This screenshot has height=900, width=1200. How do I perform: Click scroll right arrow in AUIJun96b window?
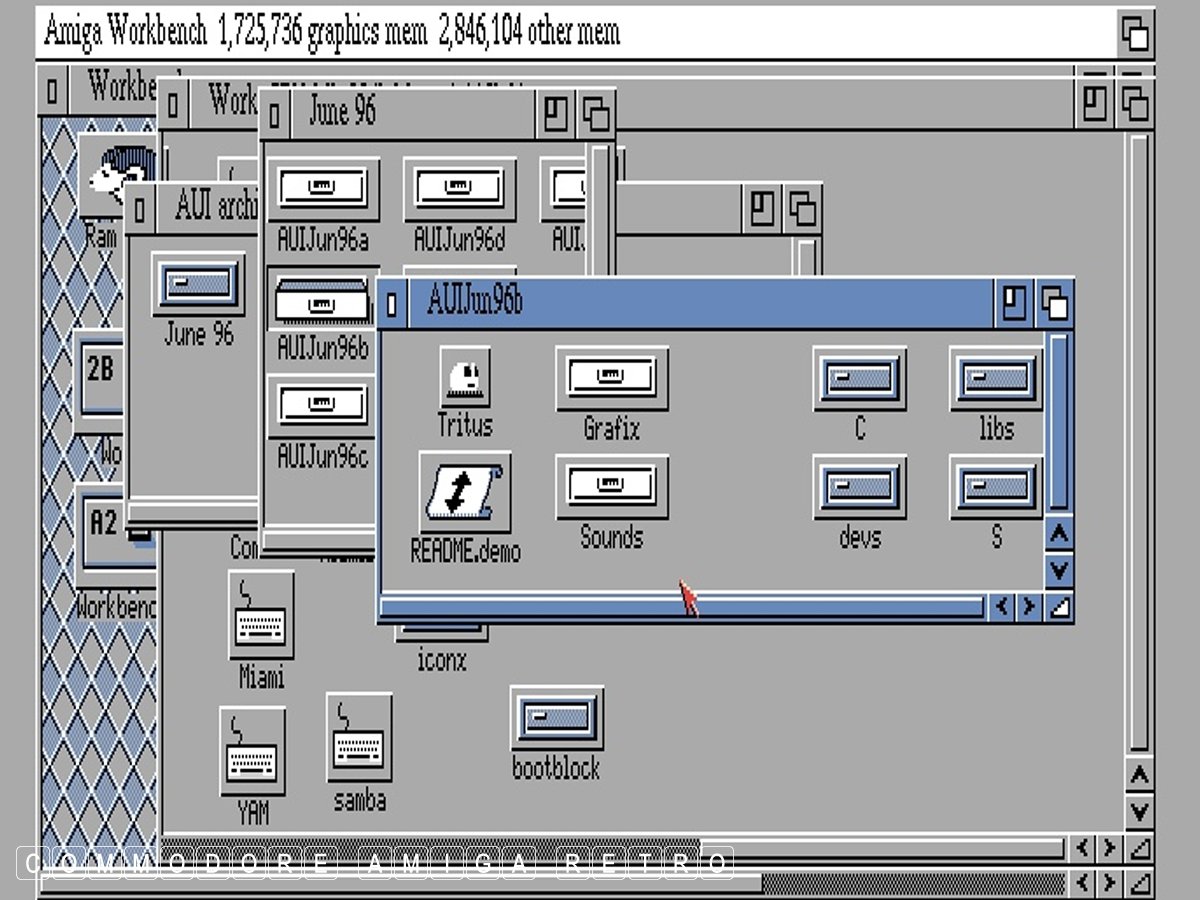[x=1028, y=606]
